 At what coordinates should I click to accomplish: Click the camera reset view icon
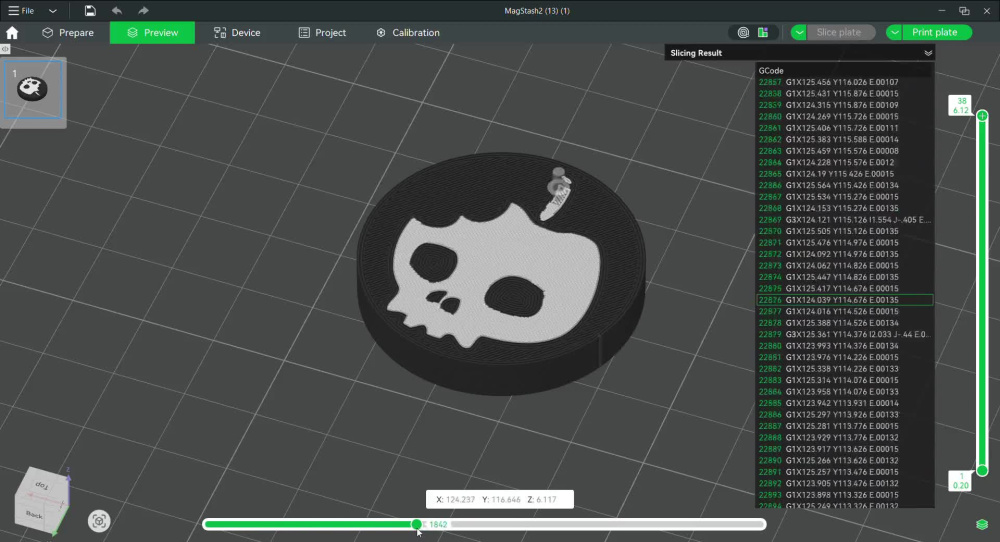(99, 521)
